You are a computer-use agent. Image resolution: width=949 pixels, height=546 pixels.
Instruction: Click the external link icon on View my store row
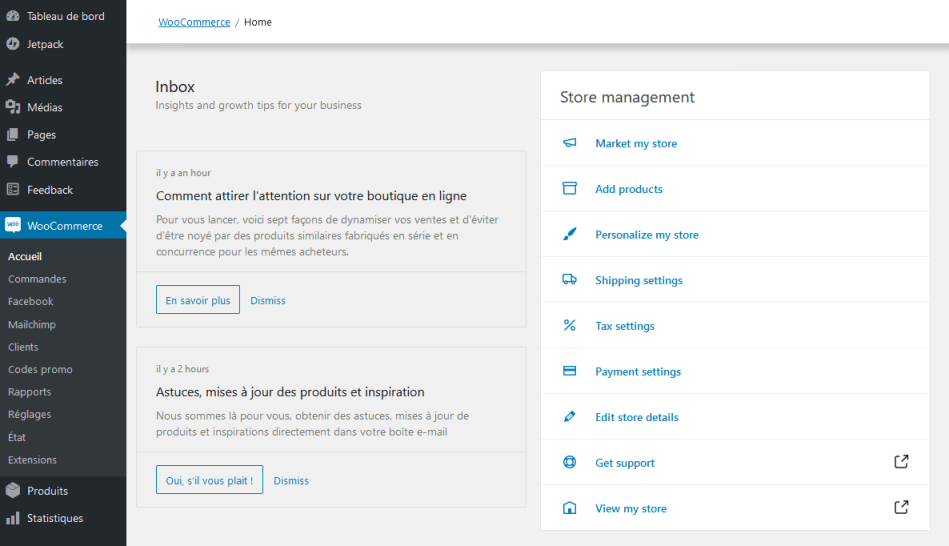pos(901,507)
